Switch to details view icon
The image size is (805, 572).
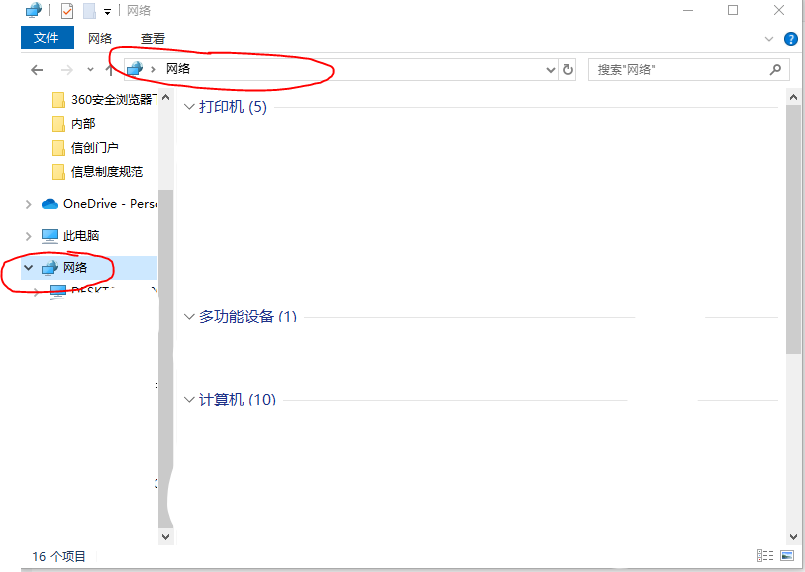(x=765, y=556)
